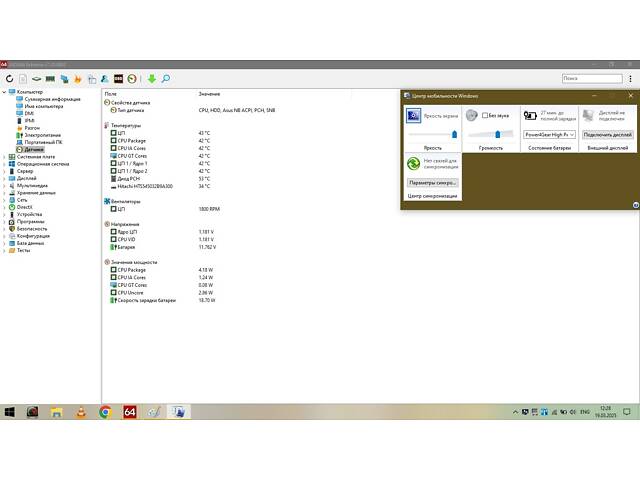640x480 pixels.
Task: Click the taskbar clock
Action: click(x=605, y=412)
